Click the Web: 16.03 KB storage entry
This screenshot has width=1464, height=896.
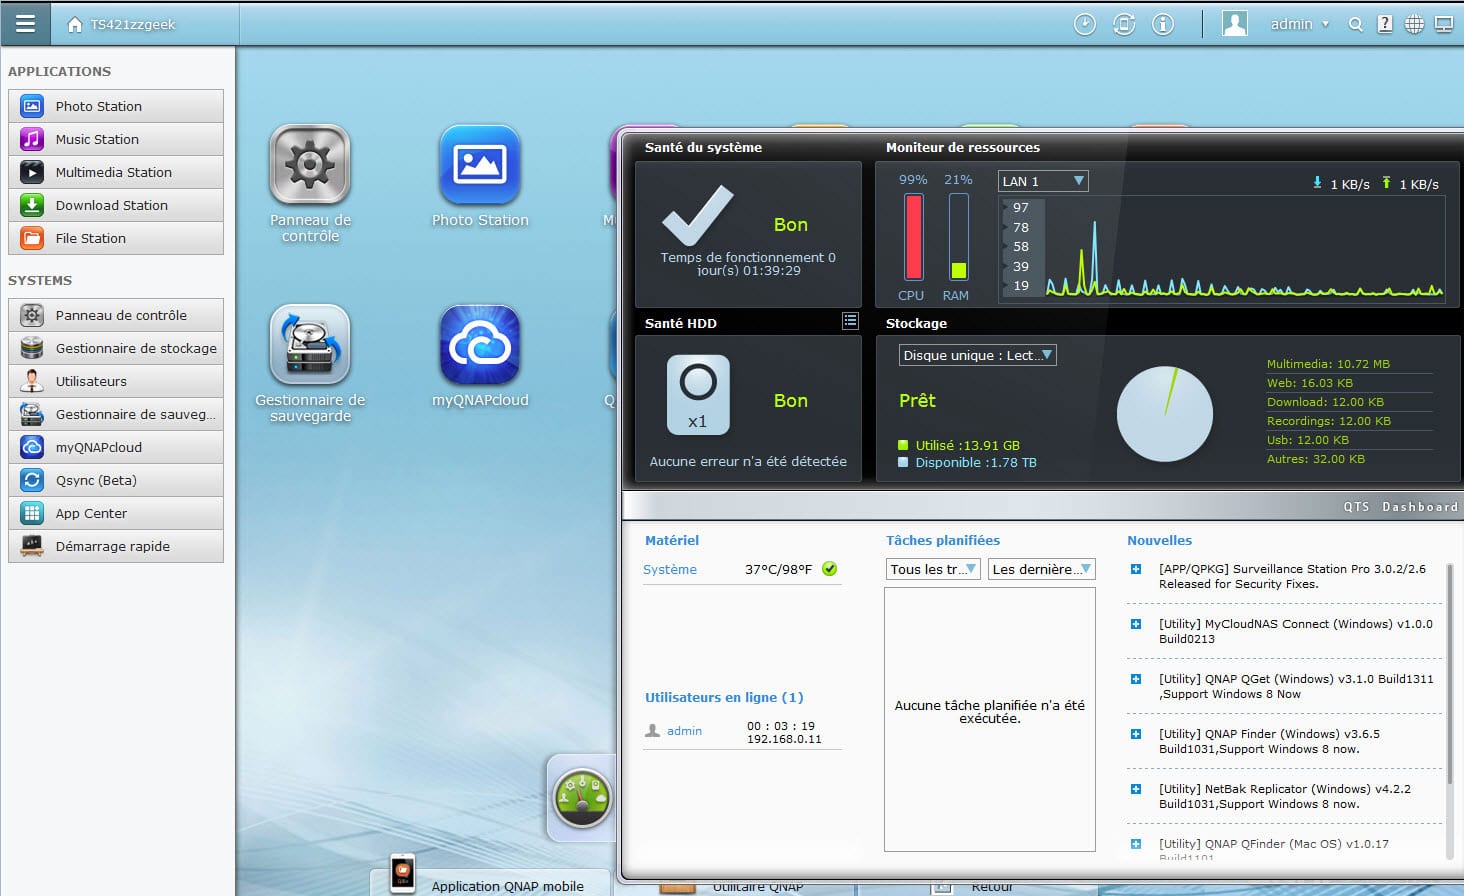tap(1310, 383)
